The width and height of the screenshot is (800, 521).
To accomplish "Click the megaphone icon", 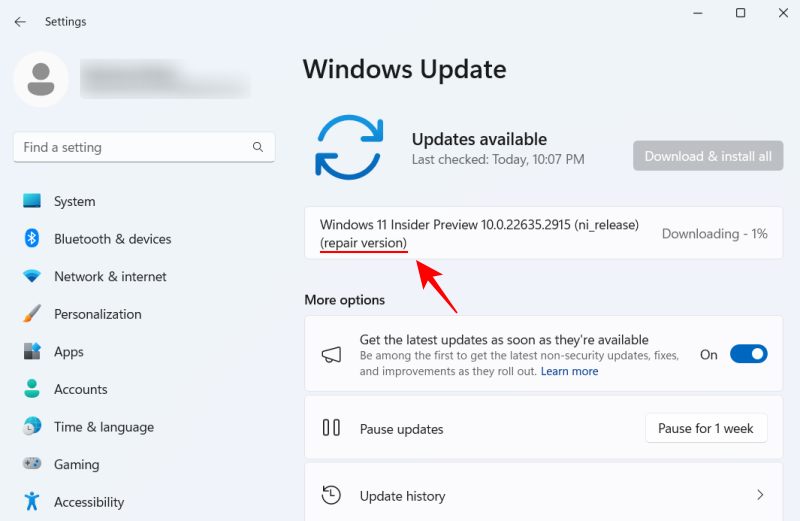I will 331,355.
